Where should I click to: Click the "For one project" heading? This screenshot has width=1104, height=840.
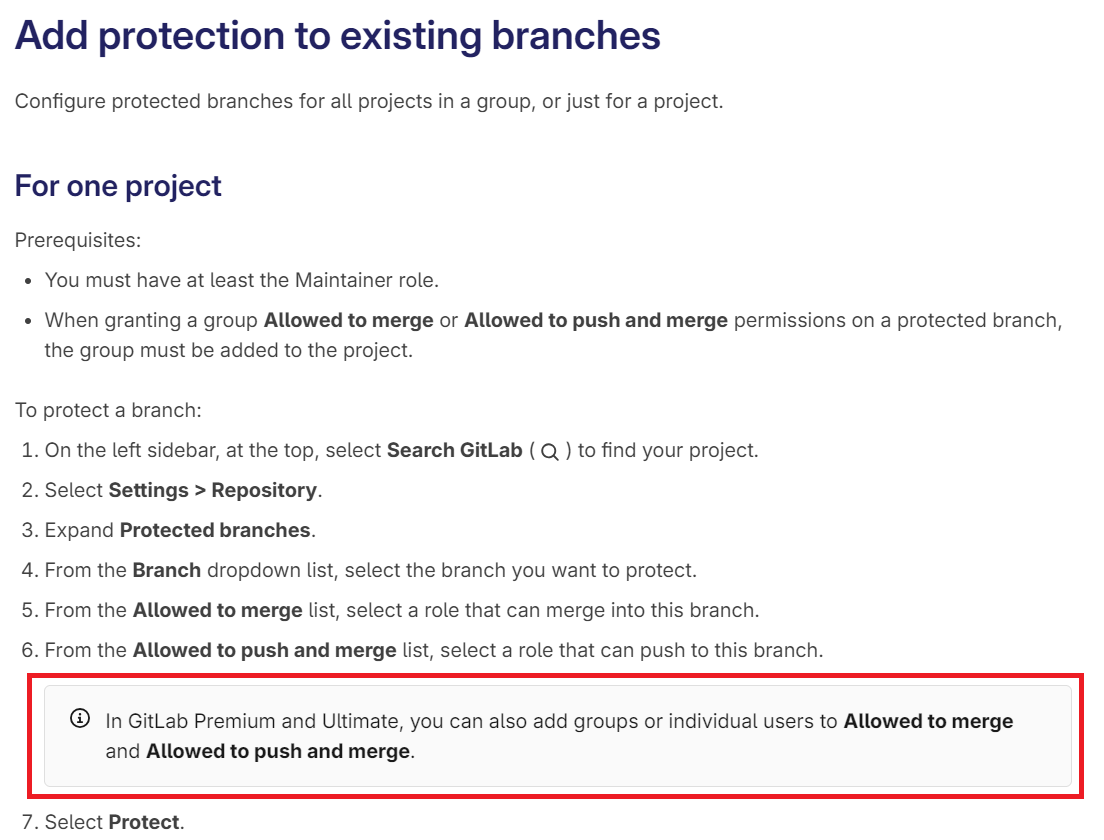click(x=118, y=186)
